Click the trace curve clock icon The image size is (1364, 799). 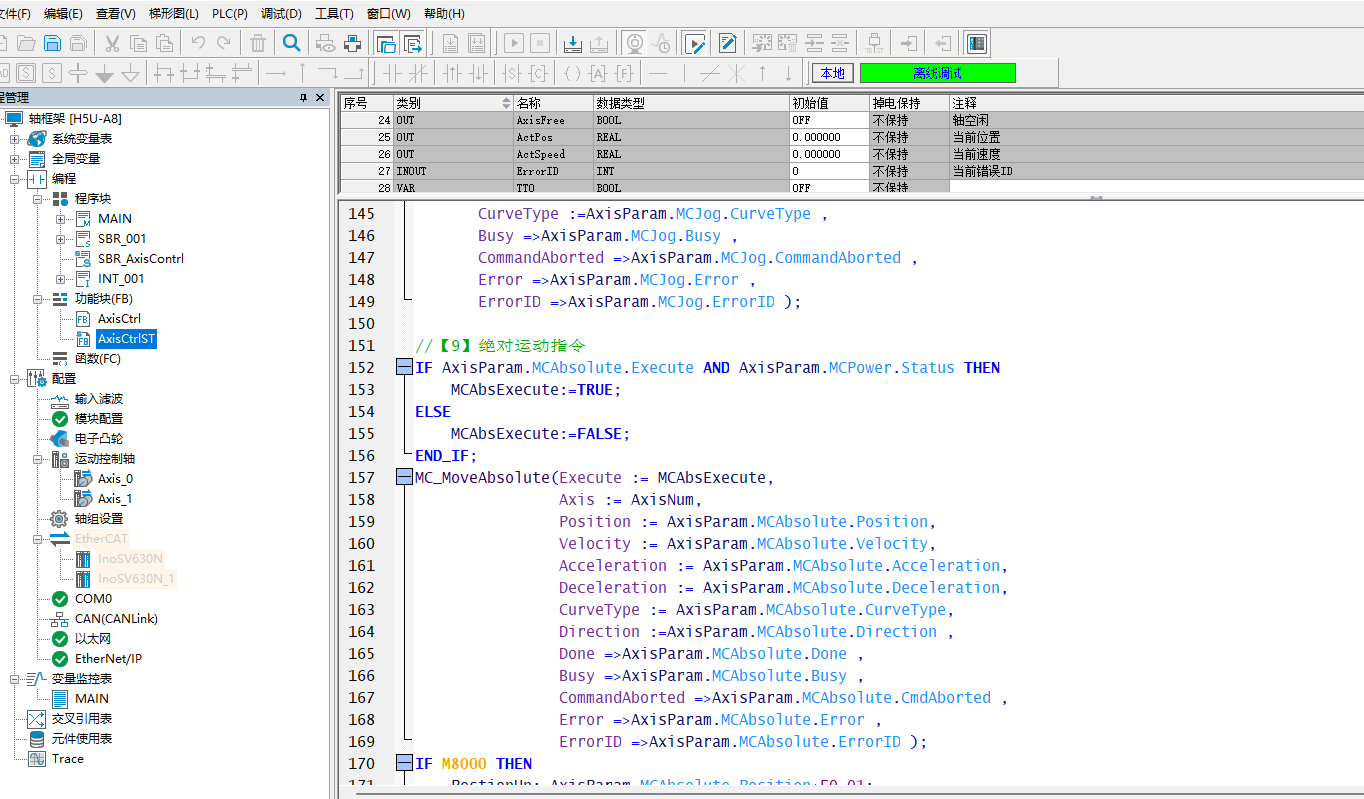pos(660,43)
